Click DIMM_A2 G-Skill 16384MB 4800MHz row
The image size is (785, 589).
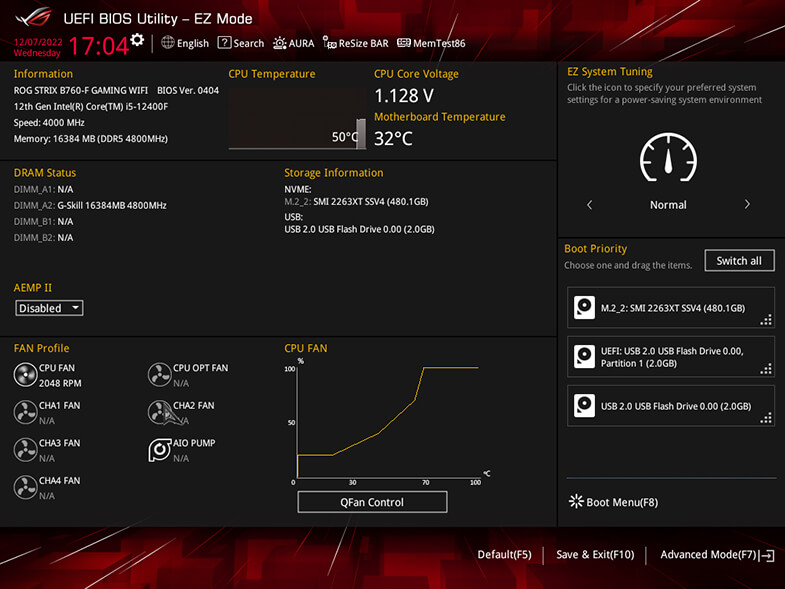(x=90, y=205)
